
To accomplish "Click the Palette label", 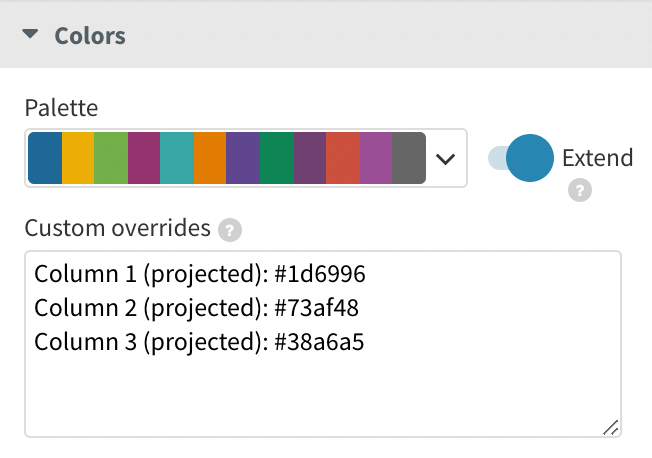I will [x=61, y=107].
